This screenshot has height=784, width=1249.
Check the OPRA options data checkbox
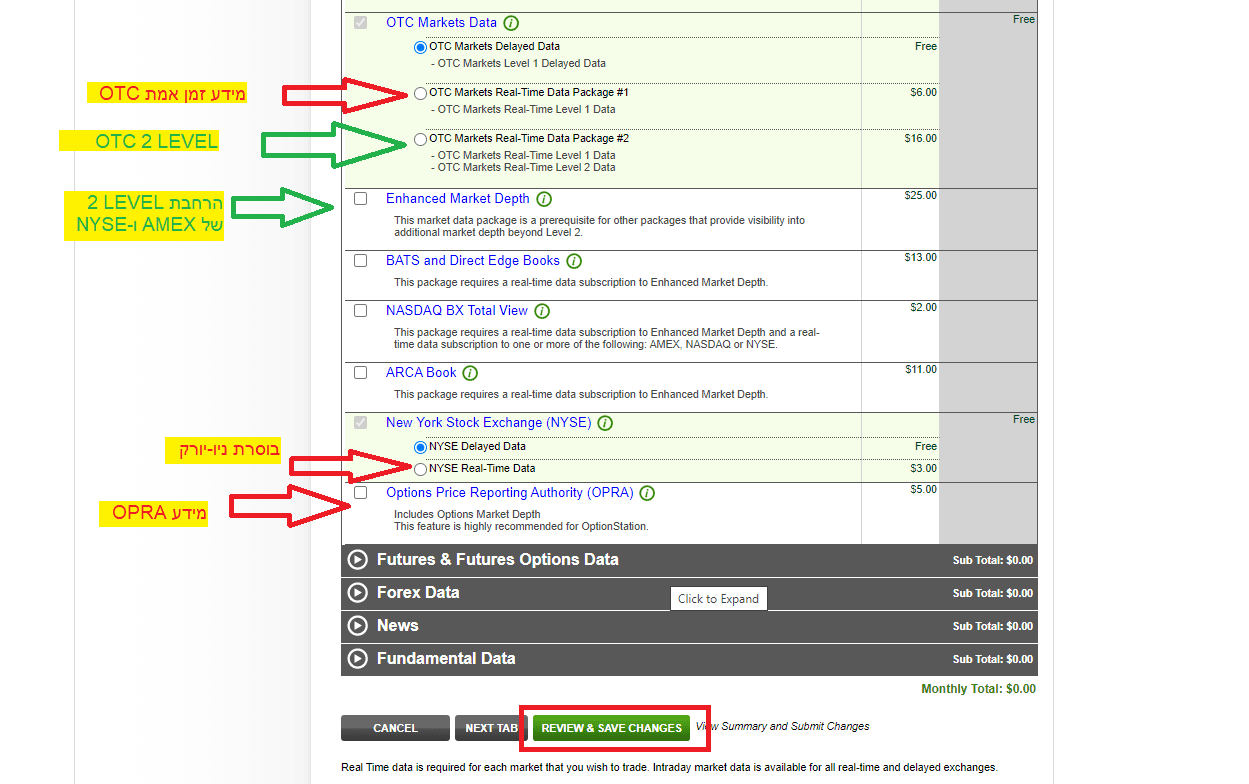tap(361, 493)
